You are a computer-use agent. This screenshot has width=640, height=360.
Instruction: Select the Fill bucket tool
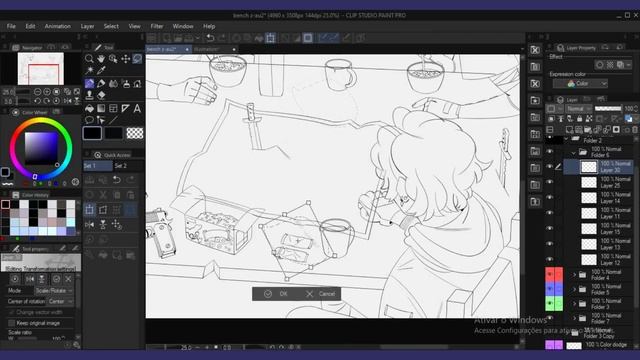point(89,109)
